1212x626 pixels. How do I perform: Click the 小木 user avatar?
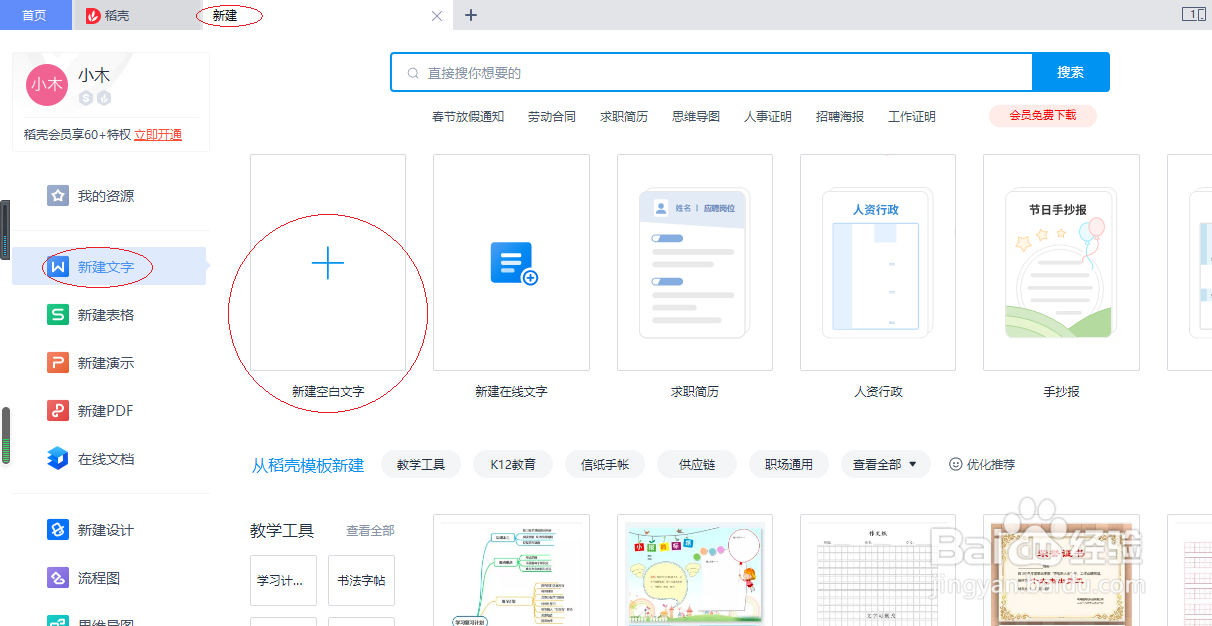click(x=46, y=84)
